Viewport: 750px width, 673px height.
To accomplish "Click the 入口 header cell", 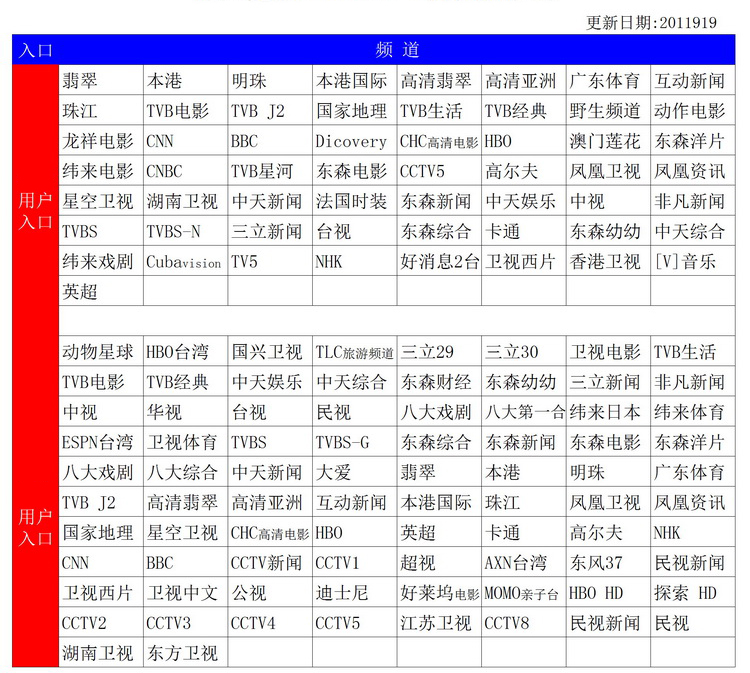I will click(x=35, y=50).
